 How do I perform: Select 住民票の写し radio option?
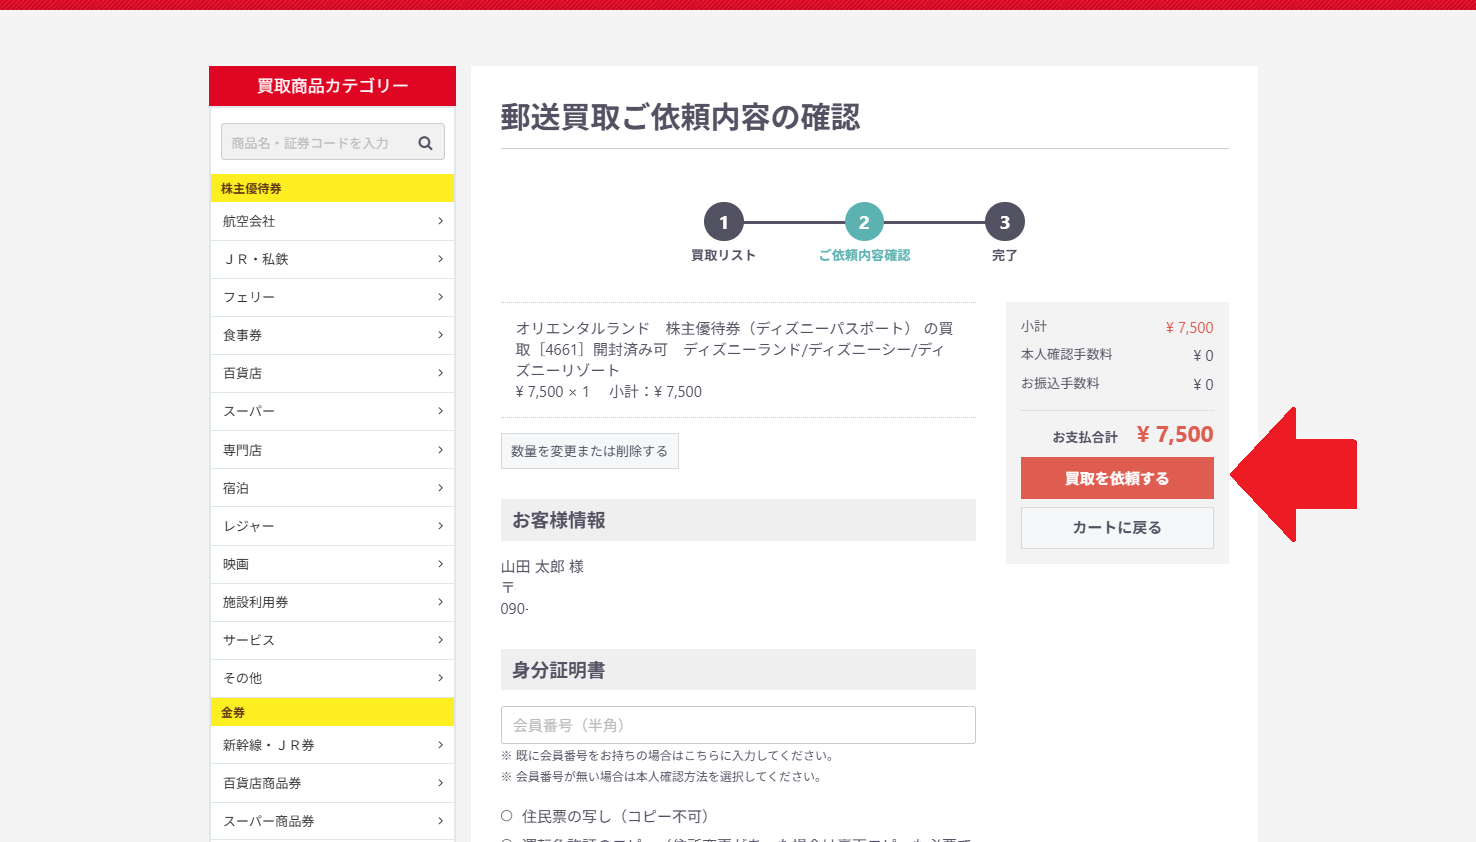[x=507, y=816]
